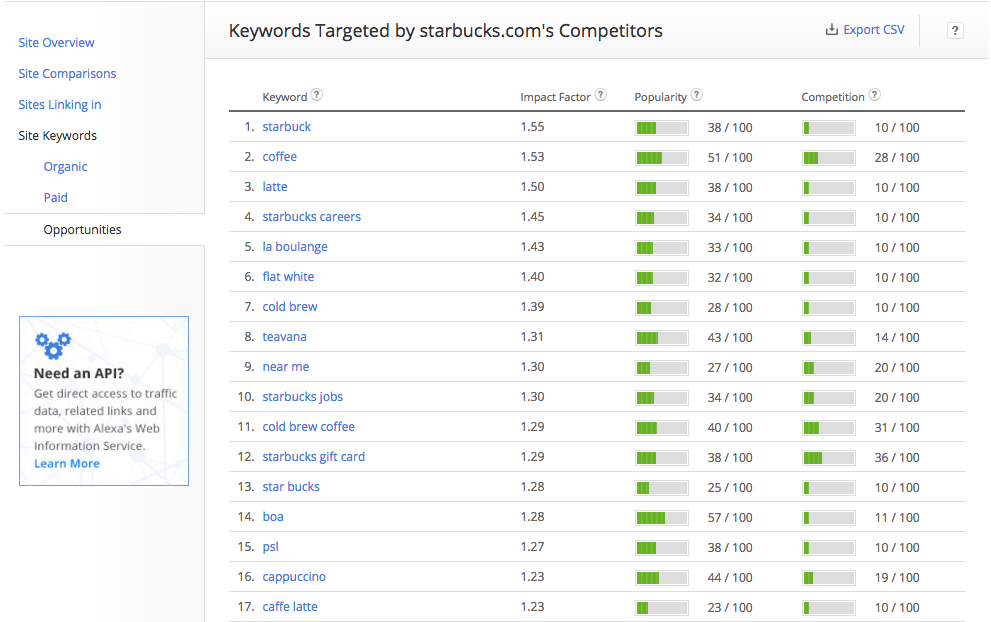
Task: Click the Keyword column help icon
Action: tap(317, 95)
